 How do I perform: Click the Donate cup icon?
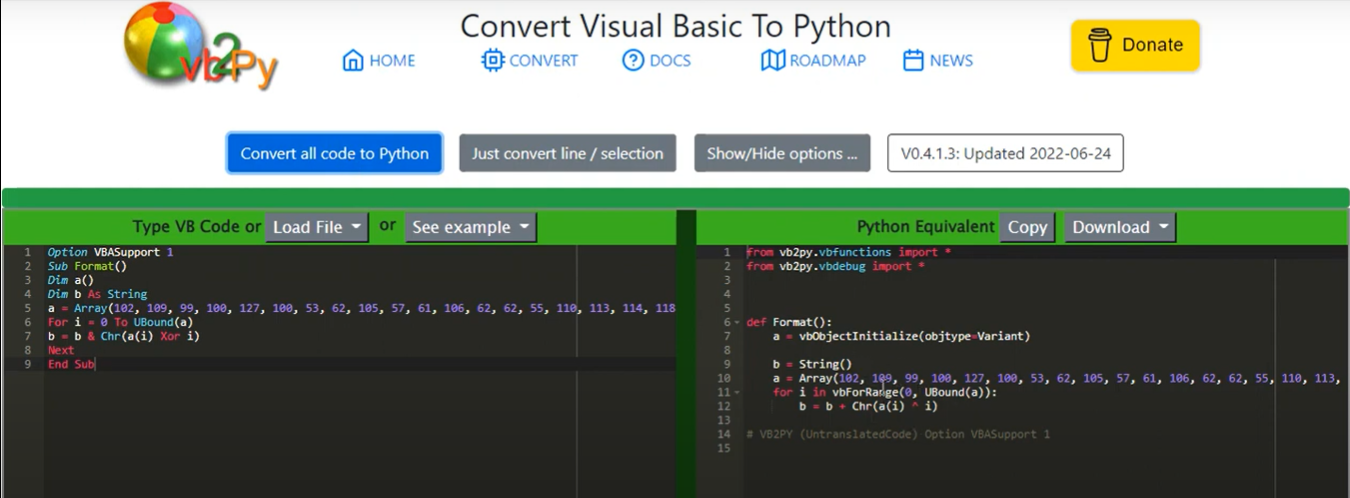coord(1100,45)
